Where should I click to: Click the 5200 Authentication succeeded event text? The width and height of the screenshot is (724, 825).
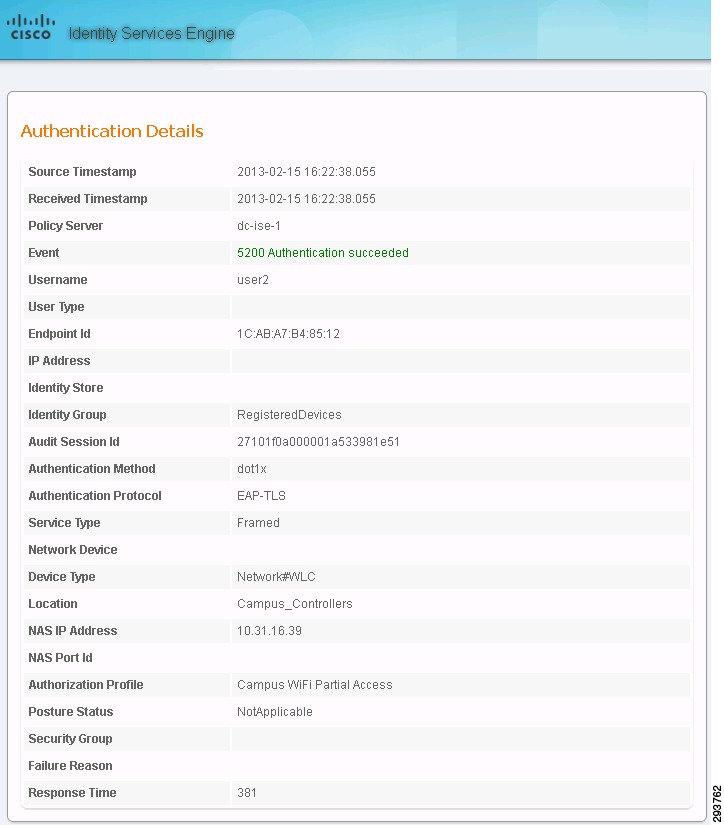point(323,253)
